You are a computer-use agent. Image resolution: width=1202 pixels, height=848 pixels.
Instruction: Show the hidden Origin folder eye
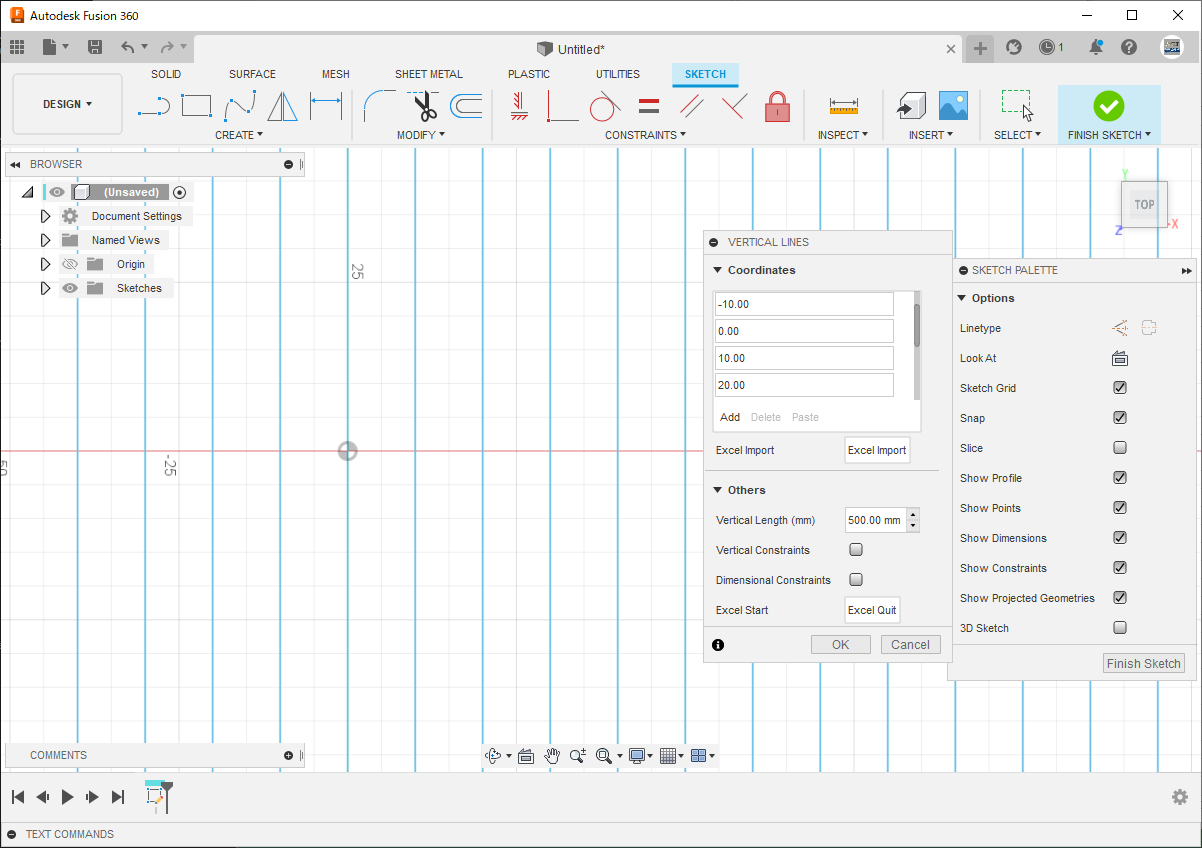tap(69, 264)
